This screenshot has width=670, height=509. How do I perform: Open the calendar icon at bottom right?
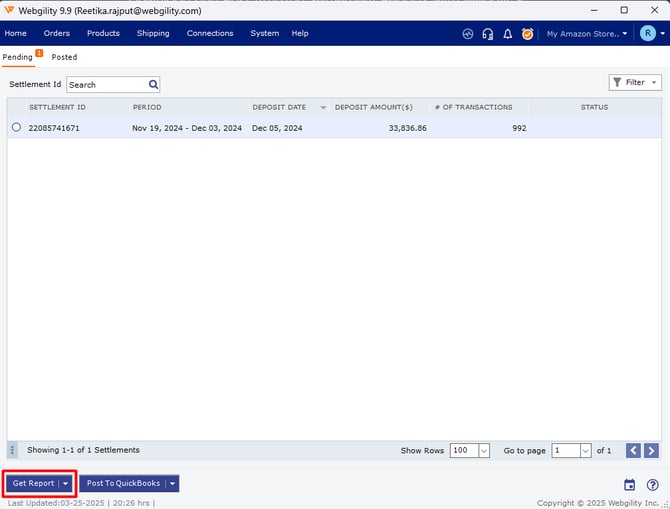point(629,485)
